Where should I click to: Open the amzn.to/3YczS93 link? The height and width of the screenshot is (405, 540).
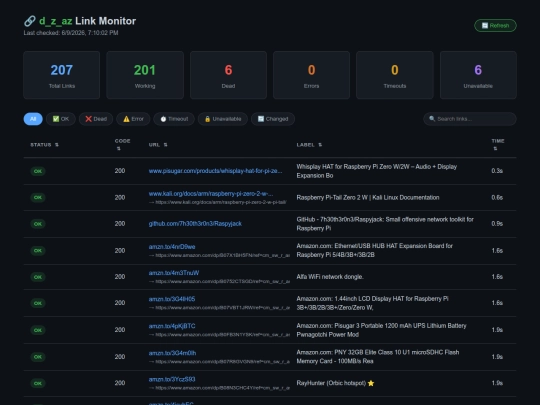(172, 379)
